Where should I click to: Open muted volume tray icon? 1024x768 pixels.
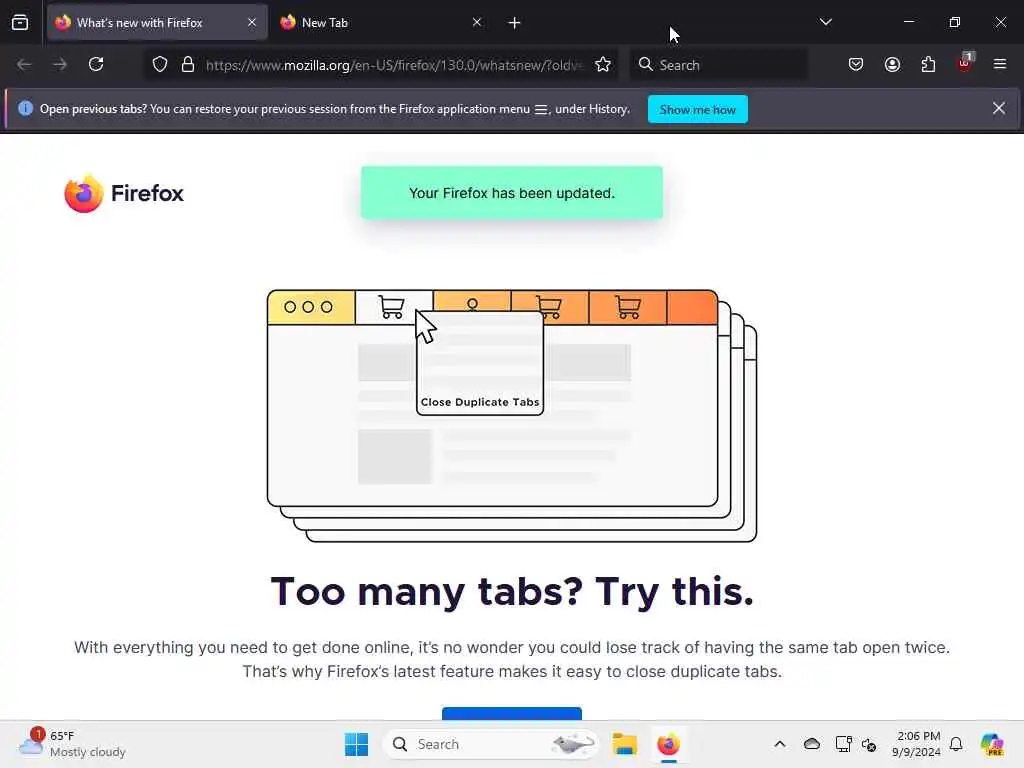point(869,744)
